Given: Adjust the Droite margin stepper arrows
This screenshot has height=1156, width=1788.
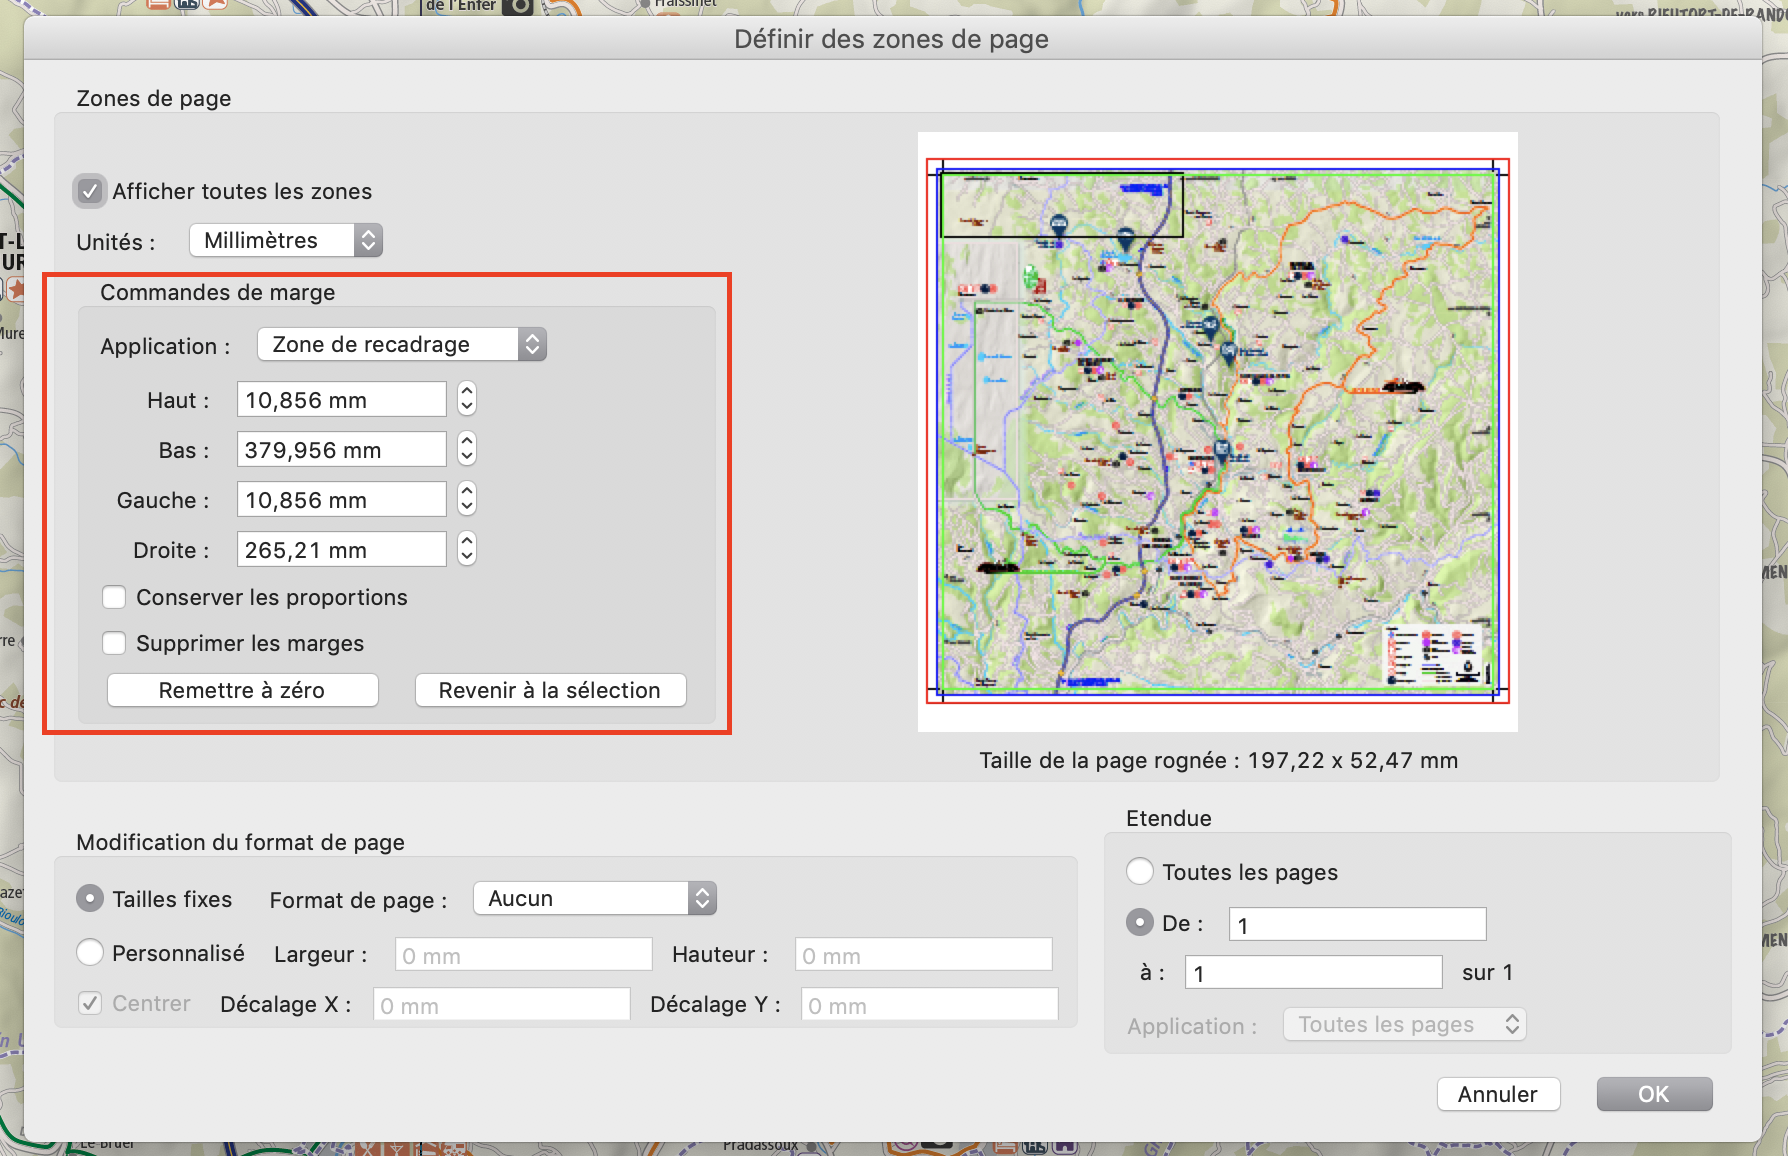Looking at the screenshot, I should (x=467, y=549).
